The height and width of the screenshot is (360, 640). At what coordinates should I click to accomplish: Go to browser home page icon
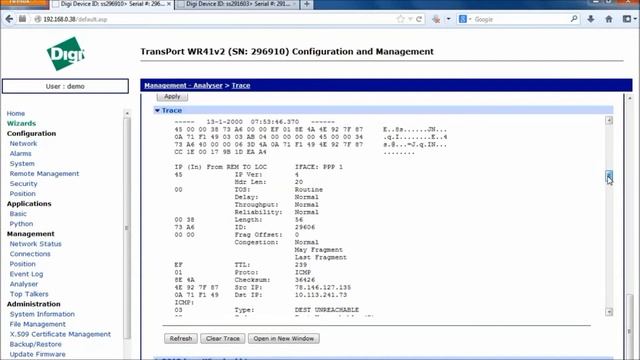pos(609,19)
